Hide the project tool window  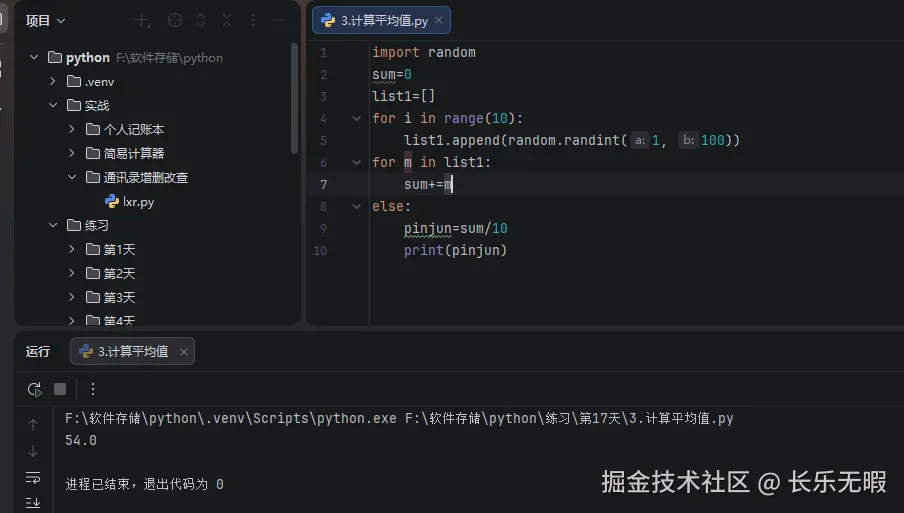point(278,21)
